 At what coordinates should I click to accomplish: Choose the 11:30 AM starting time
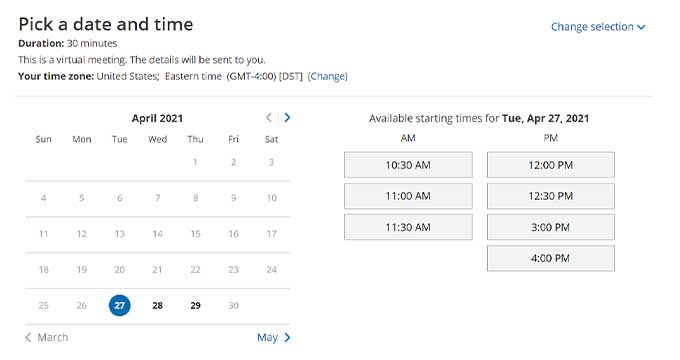coord(408,227)
